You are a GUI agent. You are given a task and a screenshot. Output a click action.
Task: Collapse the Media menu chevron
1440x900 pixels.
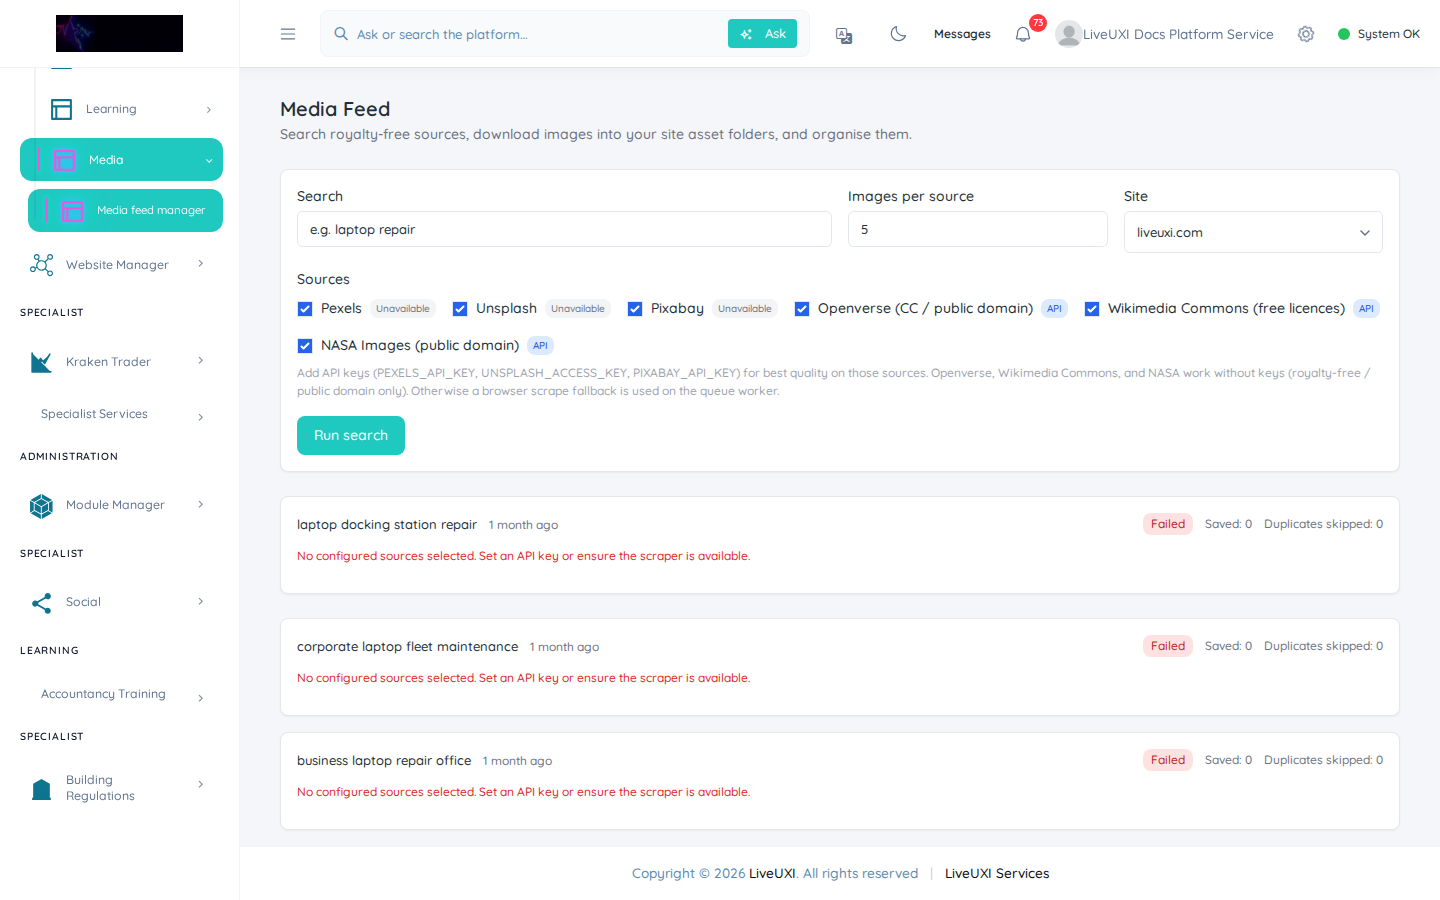(209, 161)
